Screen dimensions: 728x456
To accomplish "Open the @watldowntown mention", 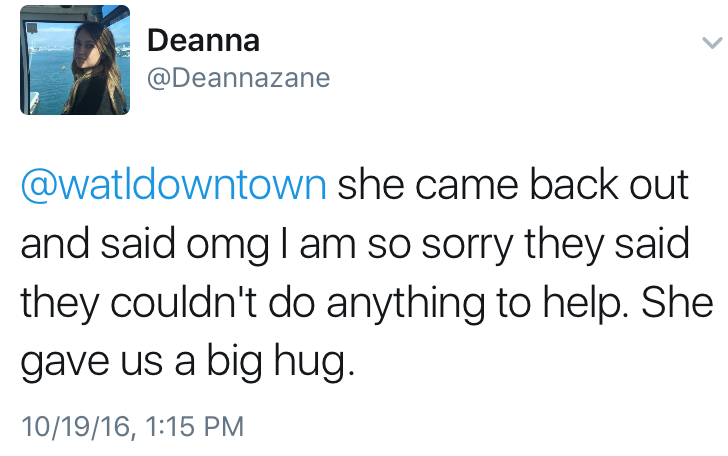I will pyautogui.click(x=173, y=187).
